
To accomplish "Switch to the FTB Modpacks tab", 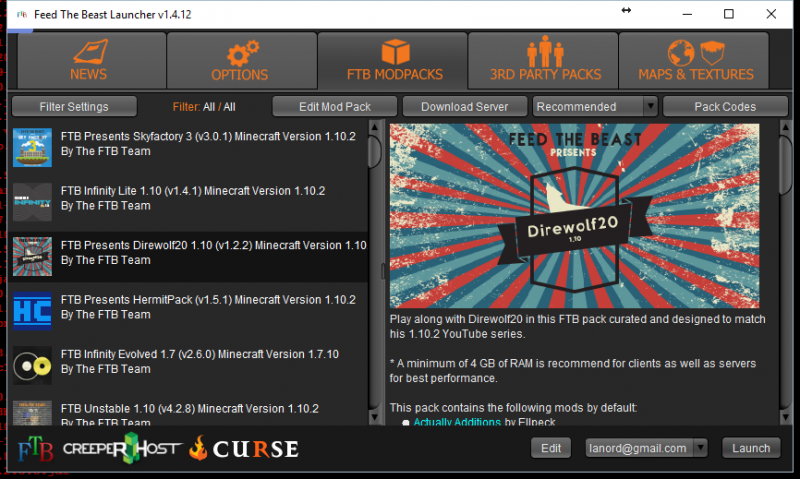I will point(393,60).
